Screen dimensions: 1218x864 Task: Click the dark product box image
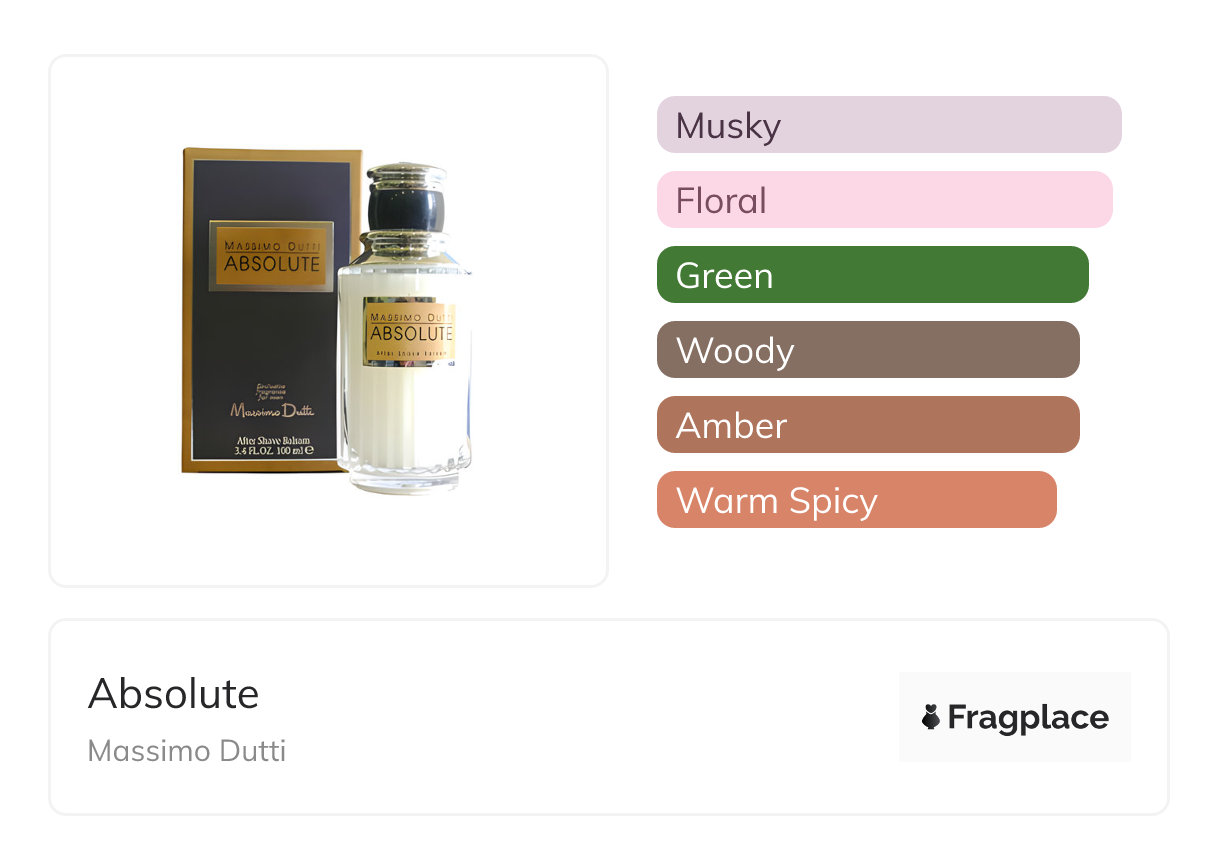tap(271, 310)
